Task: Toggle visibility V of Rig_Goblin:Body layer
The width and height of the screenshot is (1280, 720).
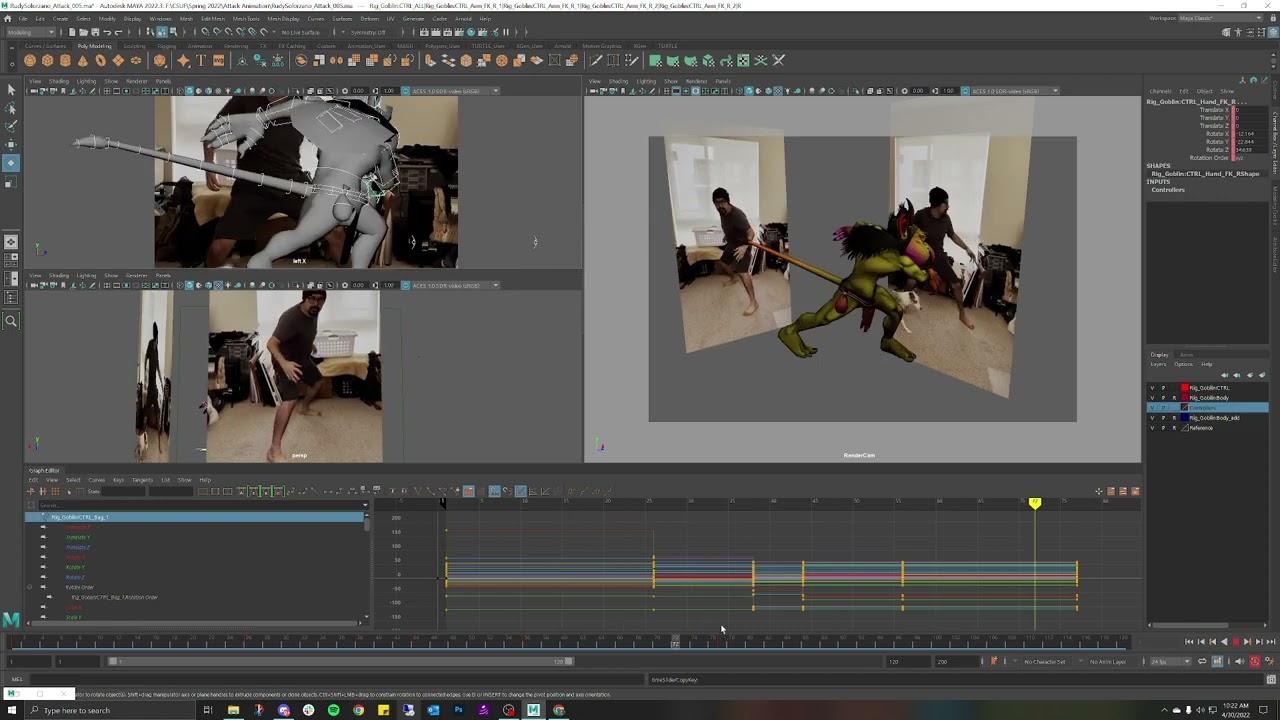Action: (x=1152, y=398)
